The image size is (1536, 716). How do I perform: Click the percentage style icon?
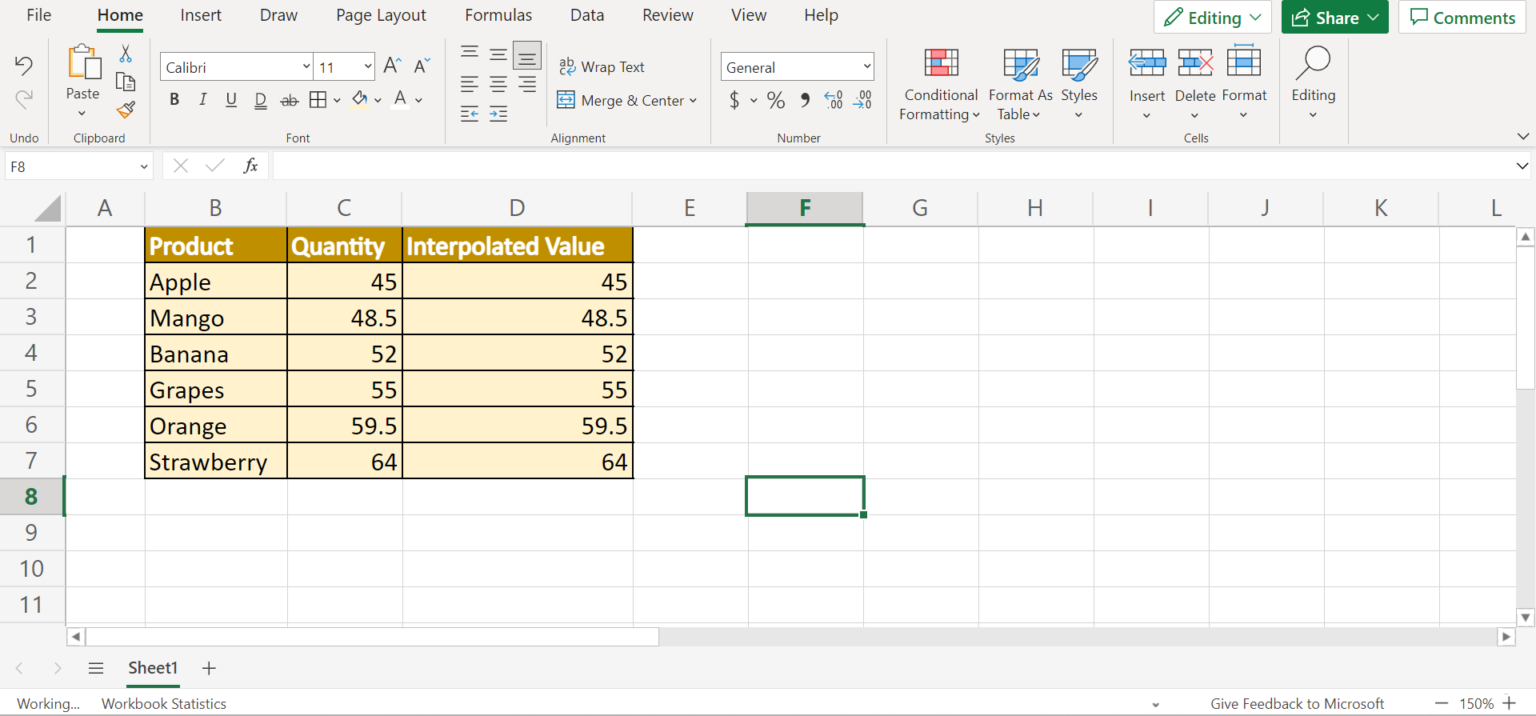pyautogui.click(x=776, y=100)
